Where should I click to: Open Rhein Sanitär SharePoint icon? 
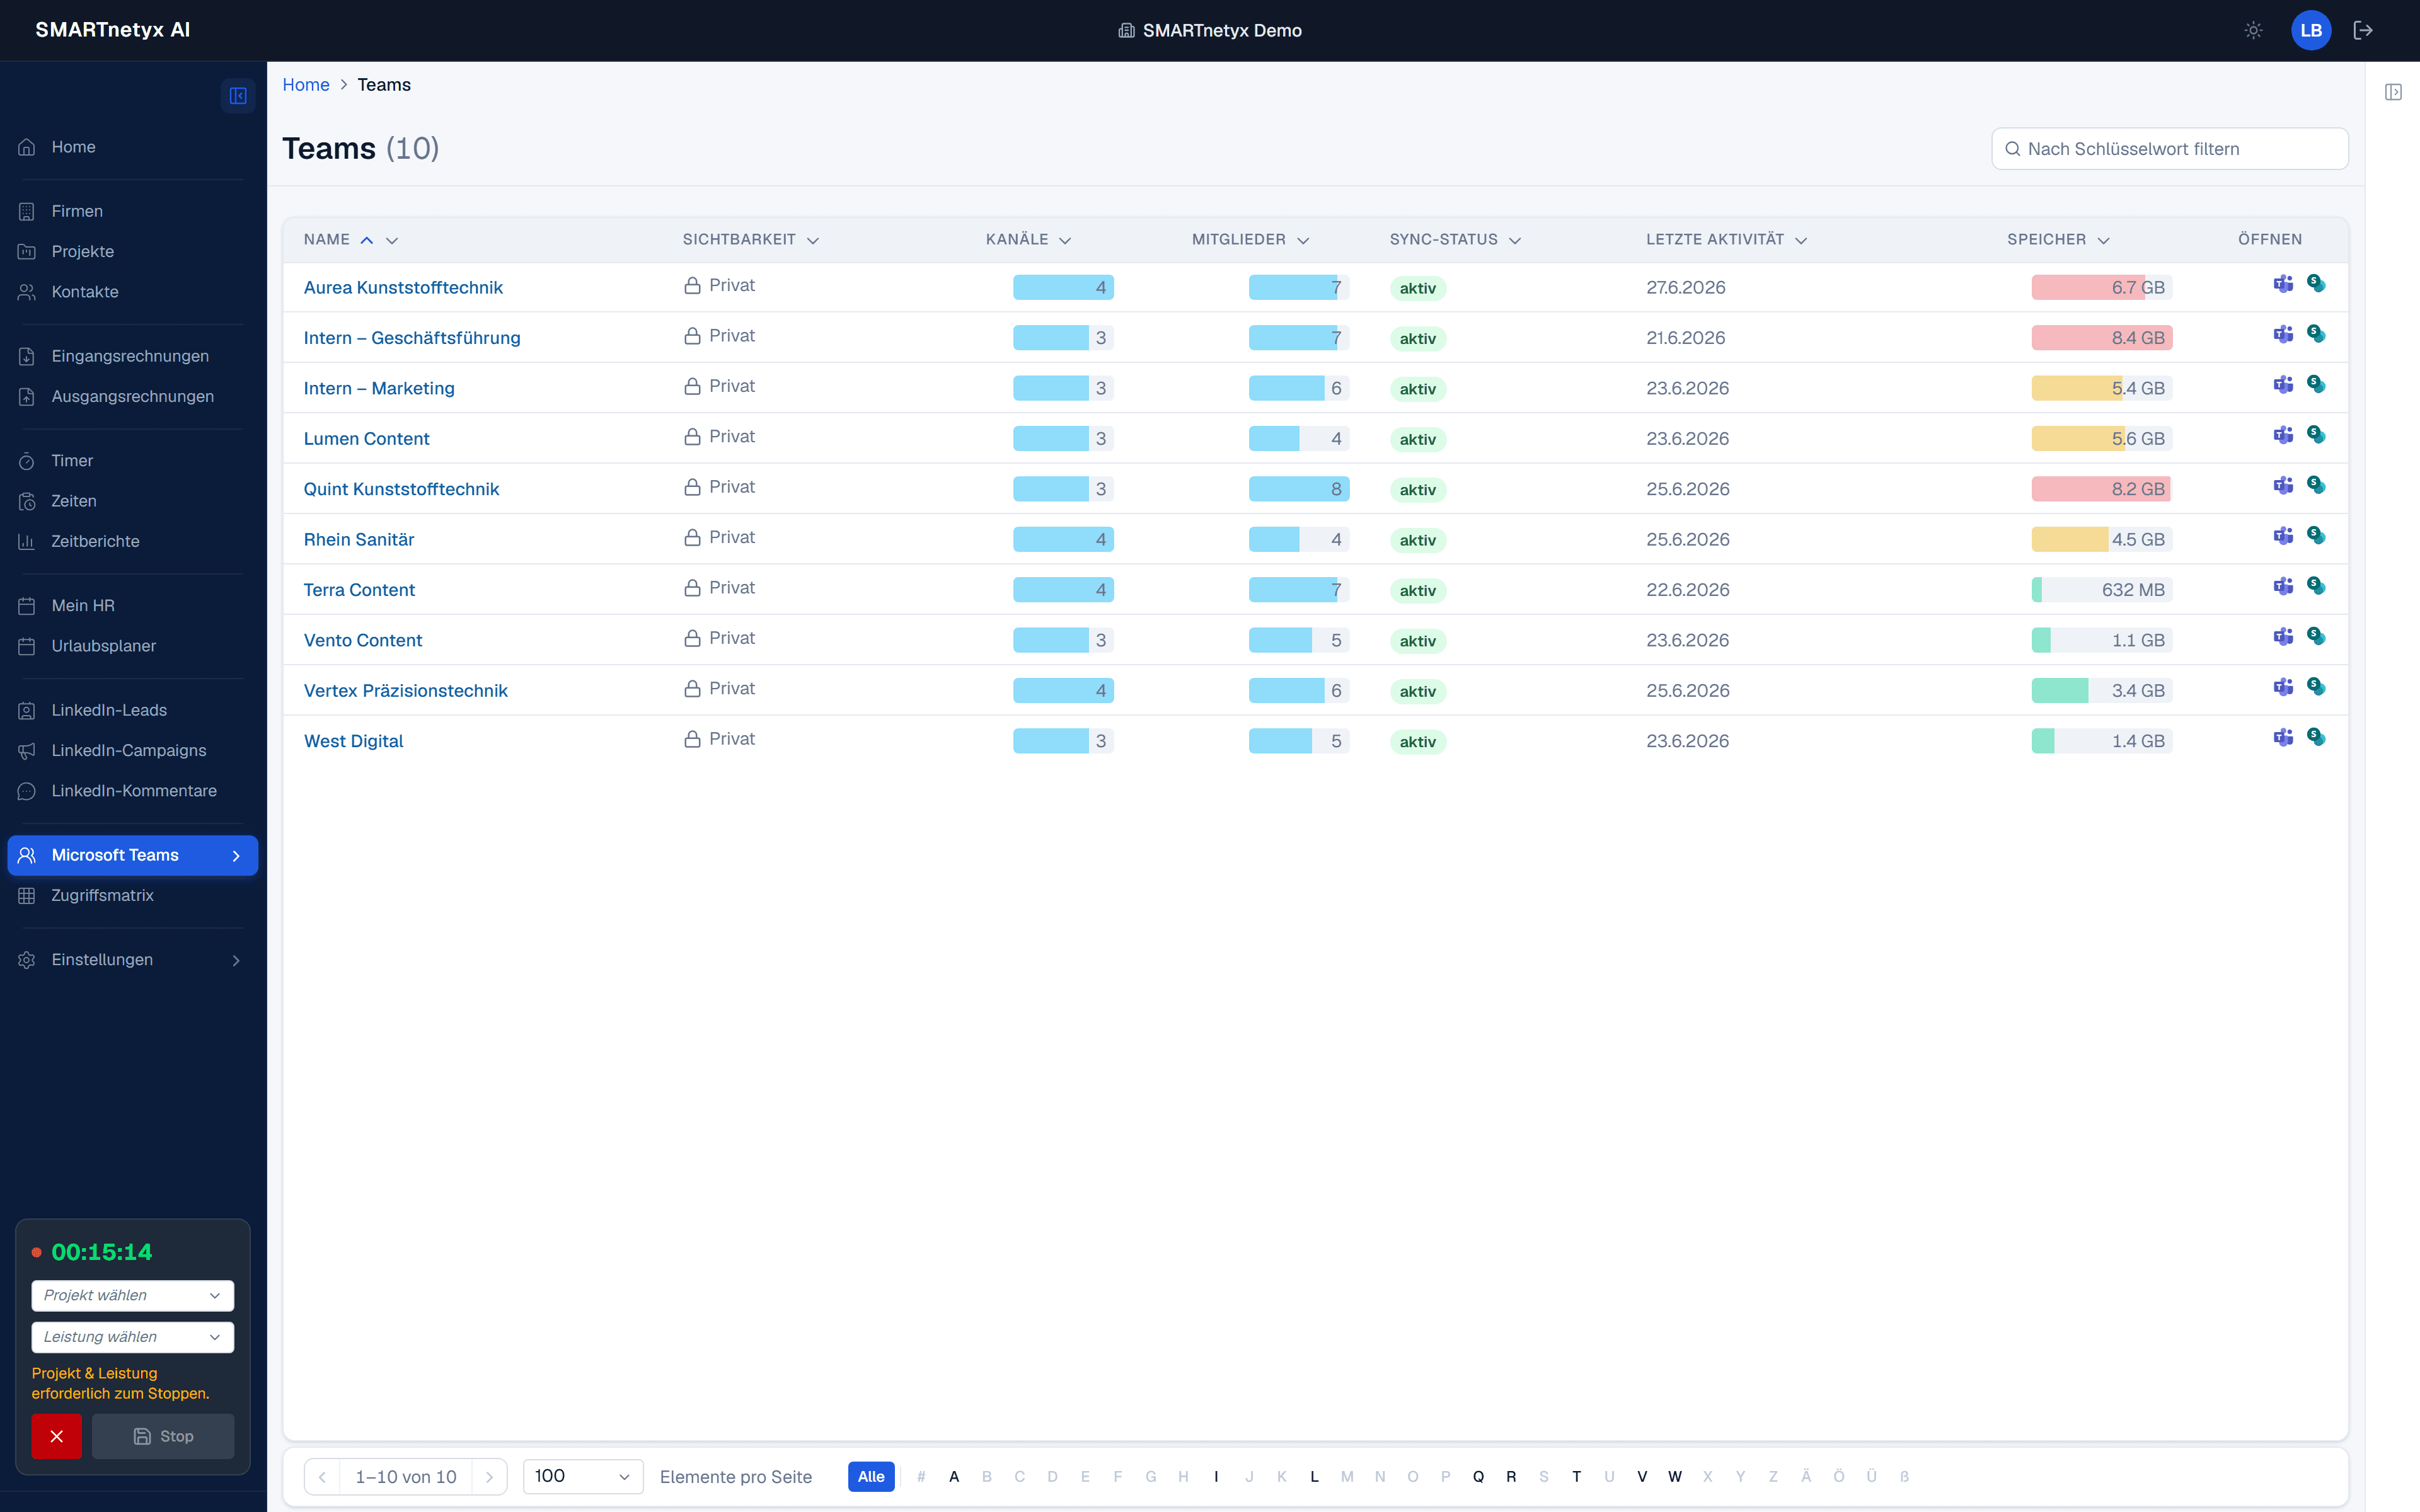[x=2316, y=537]
